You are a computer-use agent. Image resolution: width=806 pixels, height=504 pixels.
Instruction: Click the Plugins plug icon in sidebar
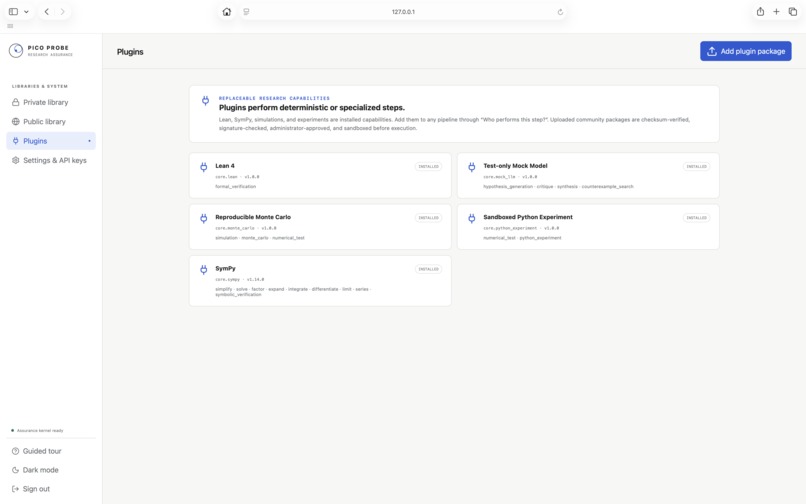pos(15,141)
